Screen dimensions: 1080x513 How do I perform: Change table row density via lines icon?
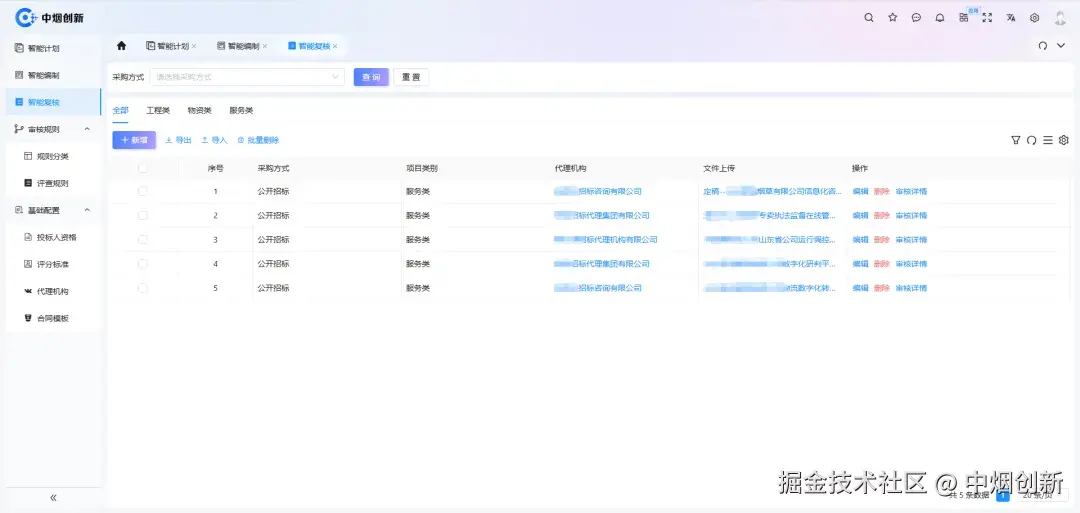click(1048, 140)
